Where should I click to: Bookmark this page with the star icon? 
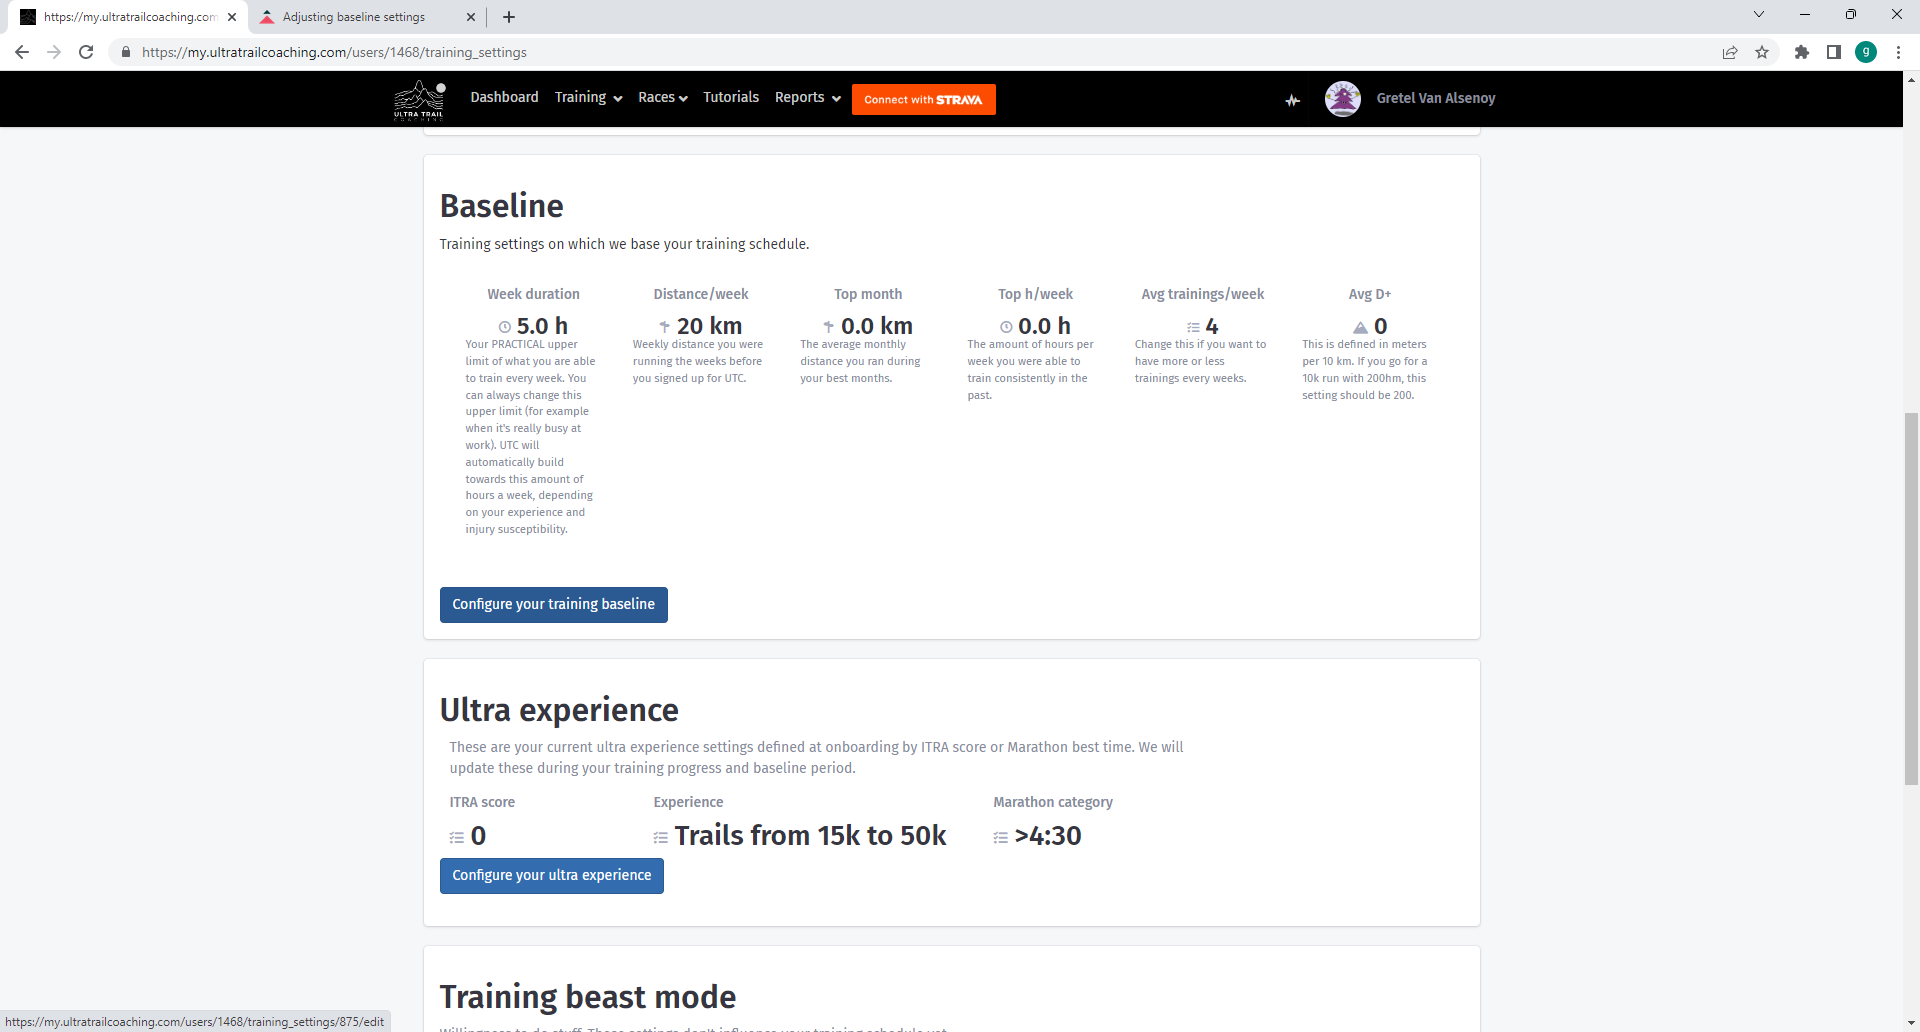tap(1763, 52)
